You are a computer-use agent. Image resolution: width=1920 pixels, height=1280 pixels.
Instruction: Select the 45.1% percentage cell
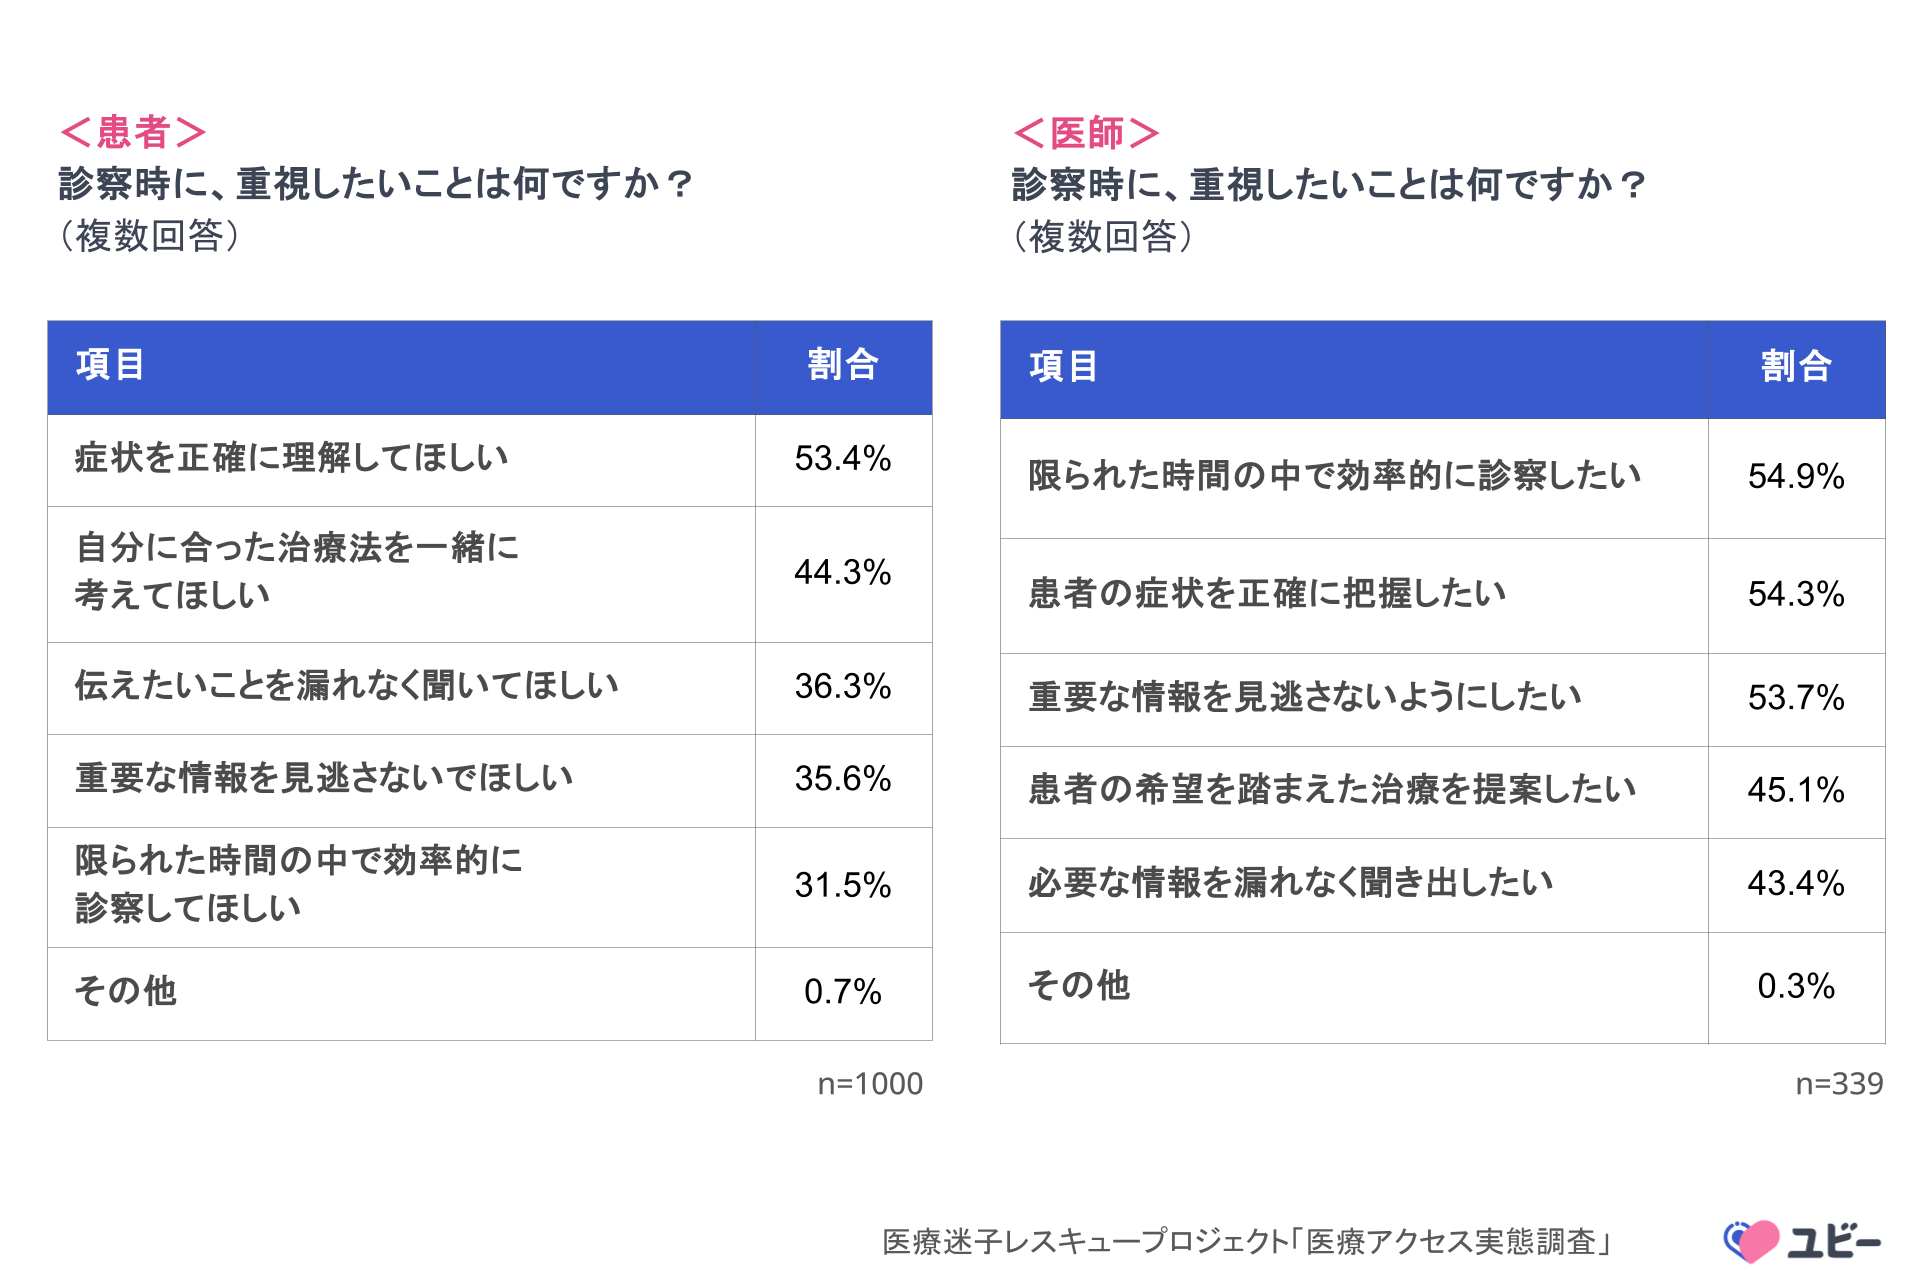[1796, 790]
